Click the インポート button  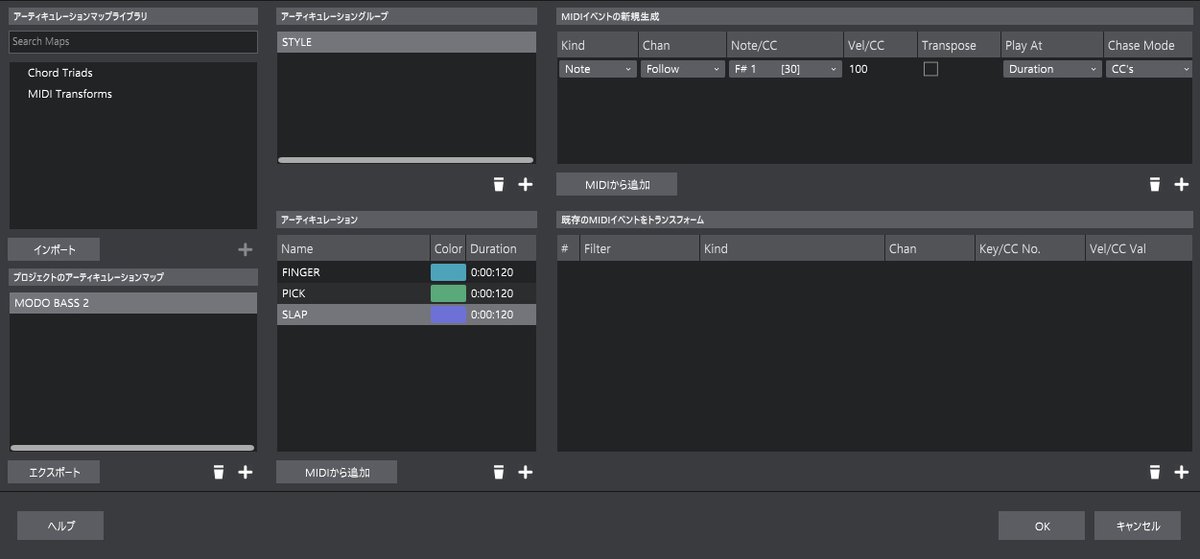[54, 250]
